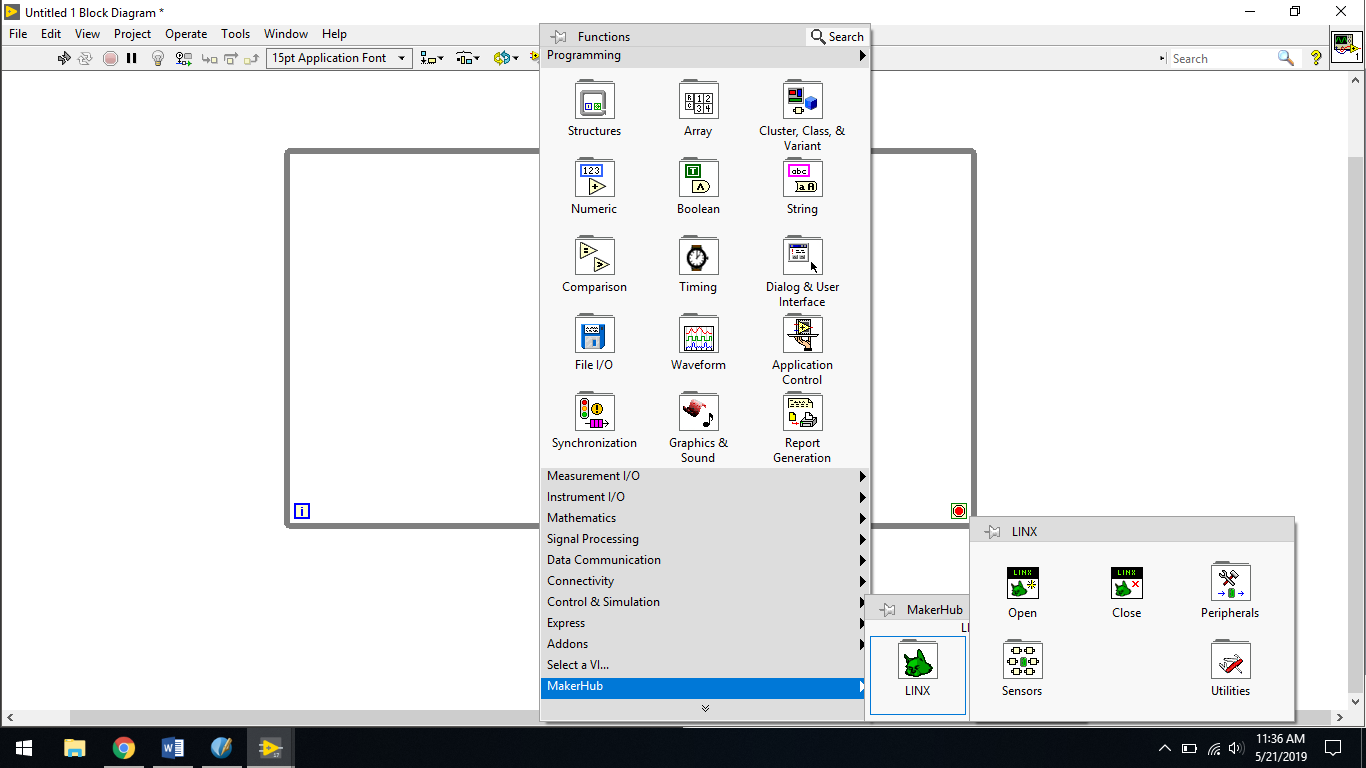The width and height of the screenshot is (1366, 768).
Task: Open the File menu
Action: click(18, 34)
